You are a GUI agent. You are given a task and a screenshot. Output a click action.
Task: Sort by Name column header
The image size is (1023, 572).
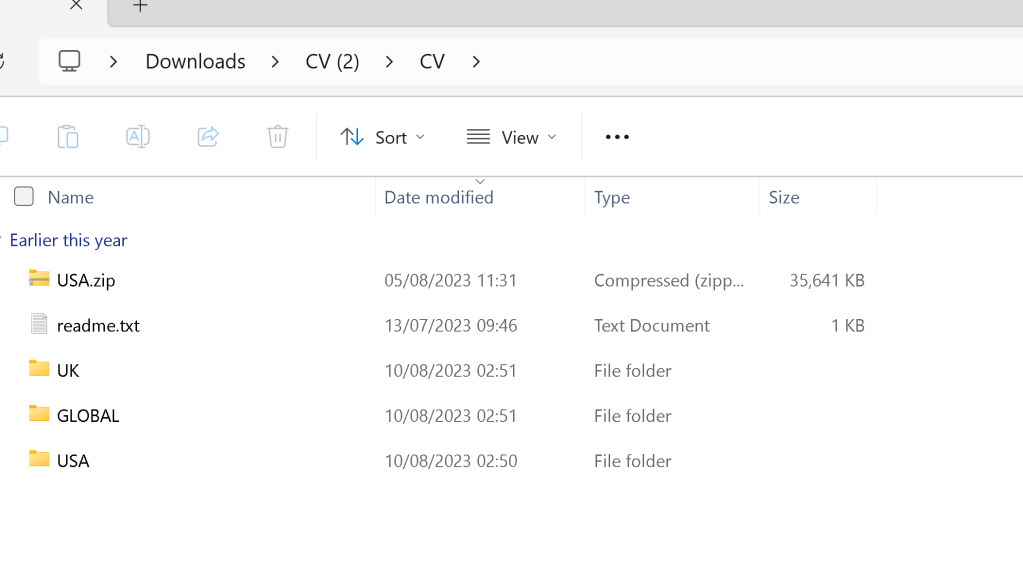coord(70,197)
